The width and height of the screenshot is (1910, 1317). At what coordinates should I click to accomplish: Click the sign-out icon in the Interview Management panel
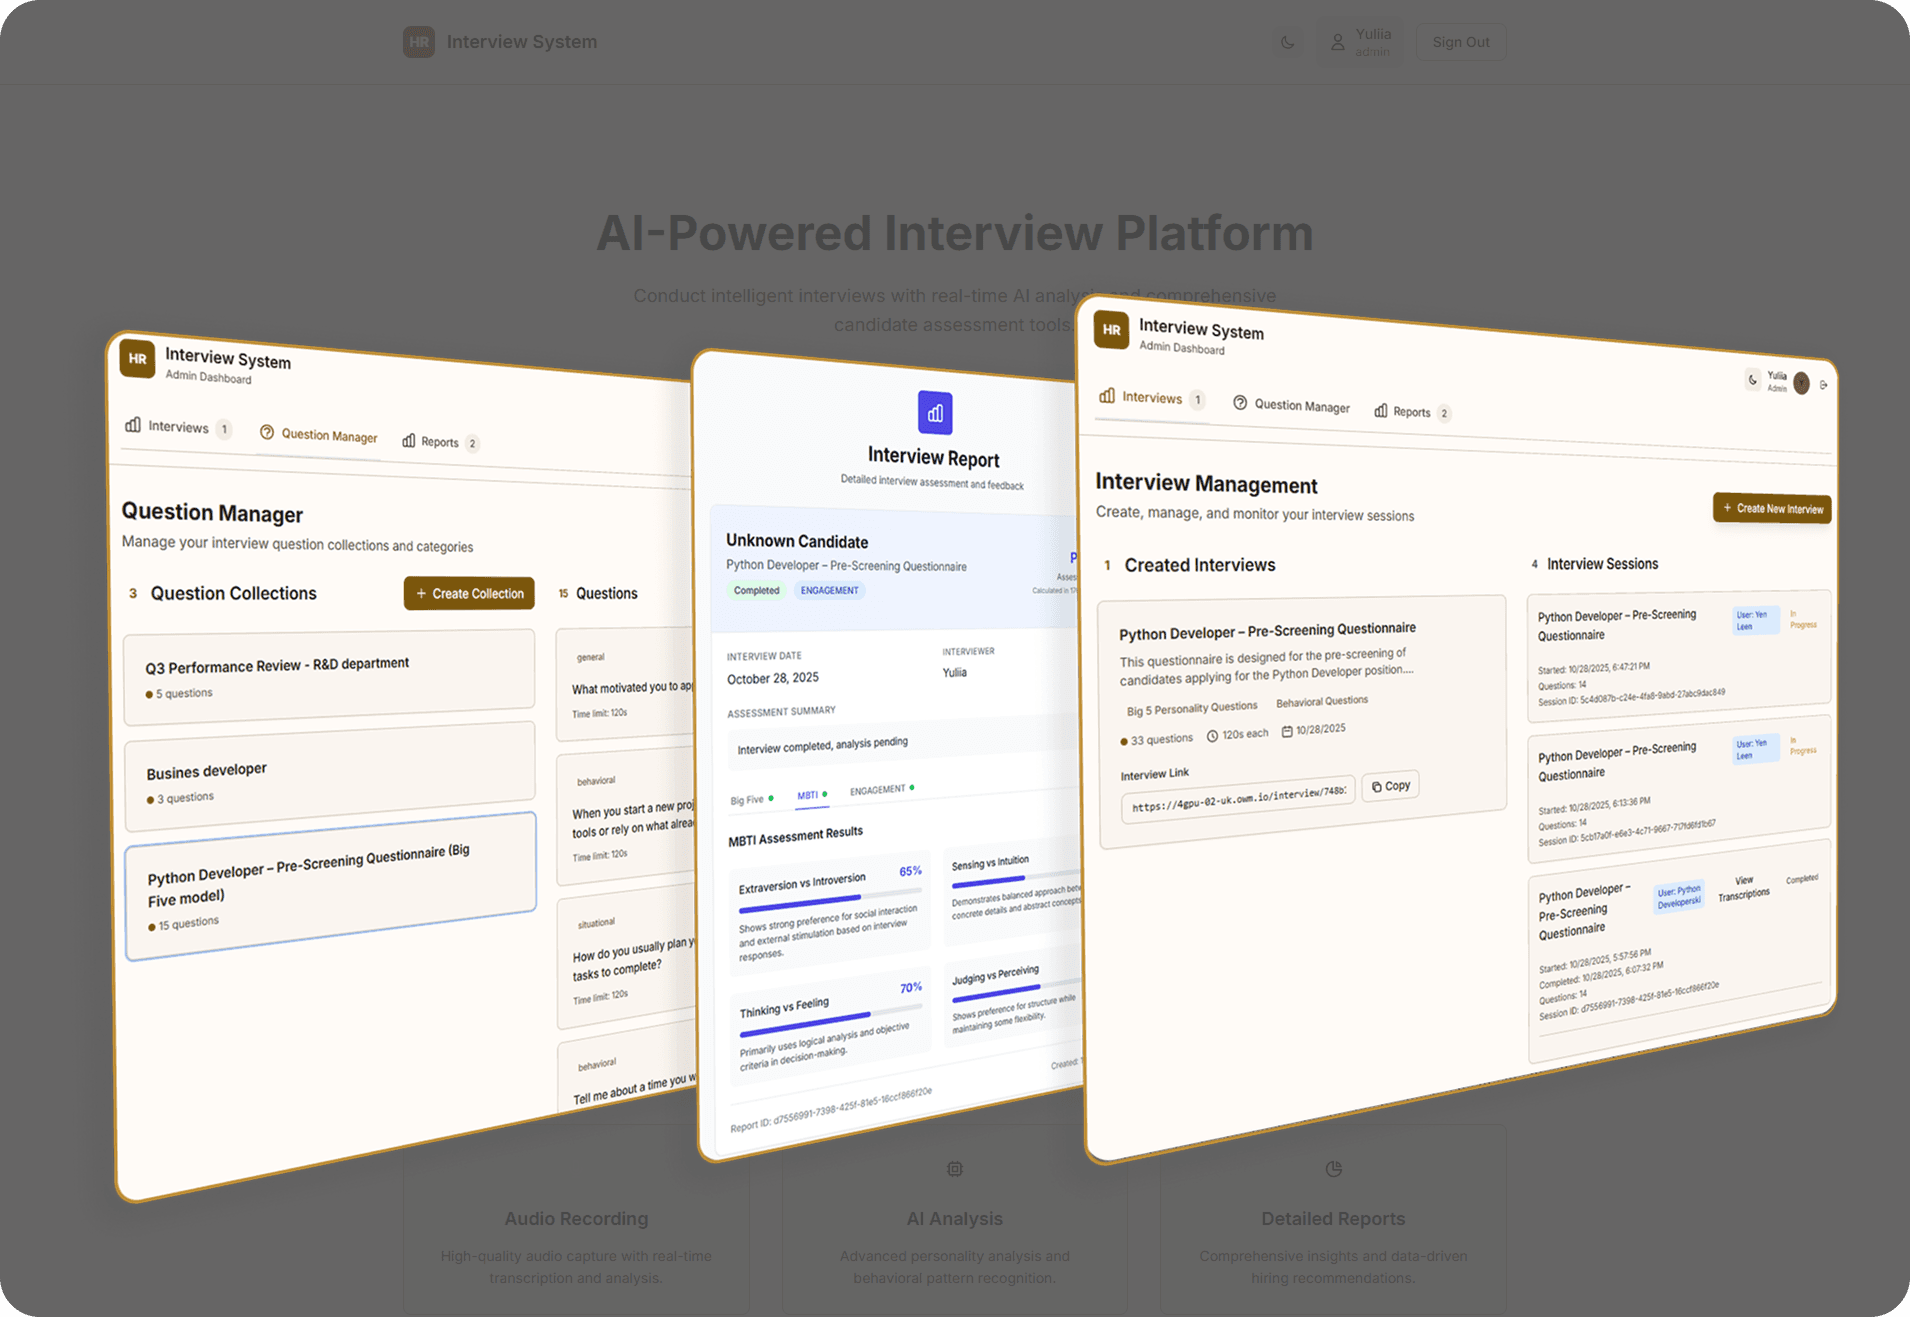[1824, 385]
